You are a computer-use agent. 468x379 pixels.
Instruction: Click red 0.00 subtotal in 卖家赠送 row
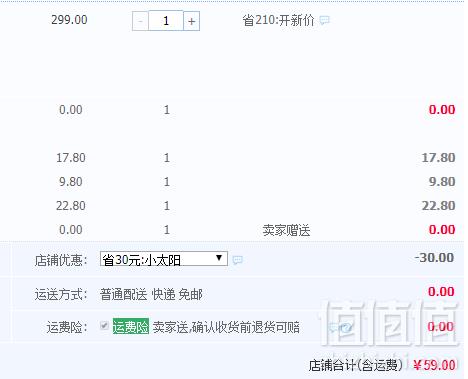(442, 230)
